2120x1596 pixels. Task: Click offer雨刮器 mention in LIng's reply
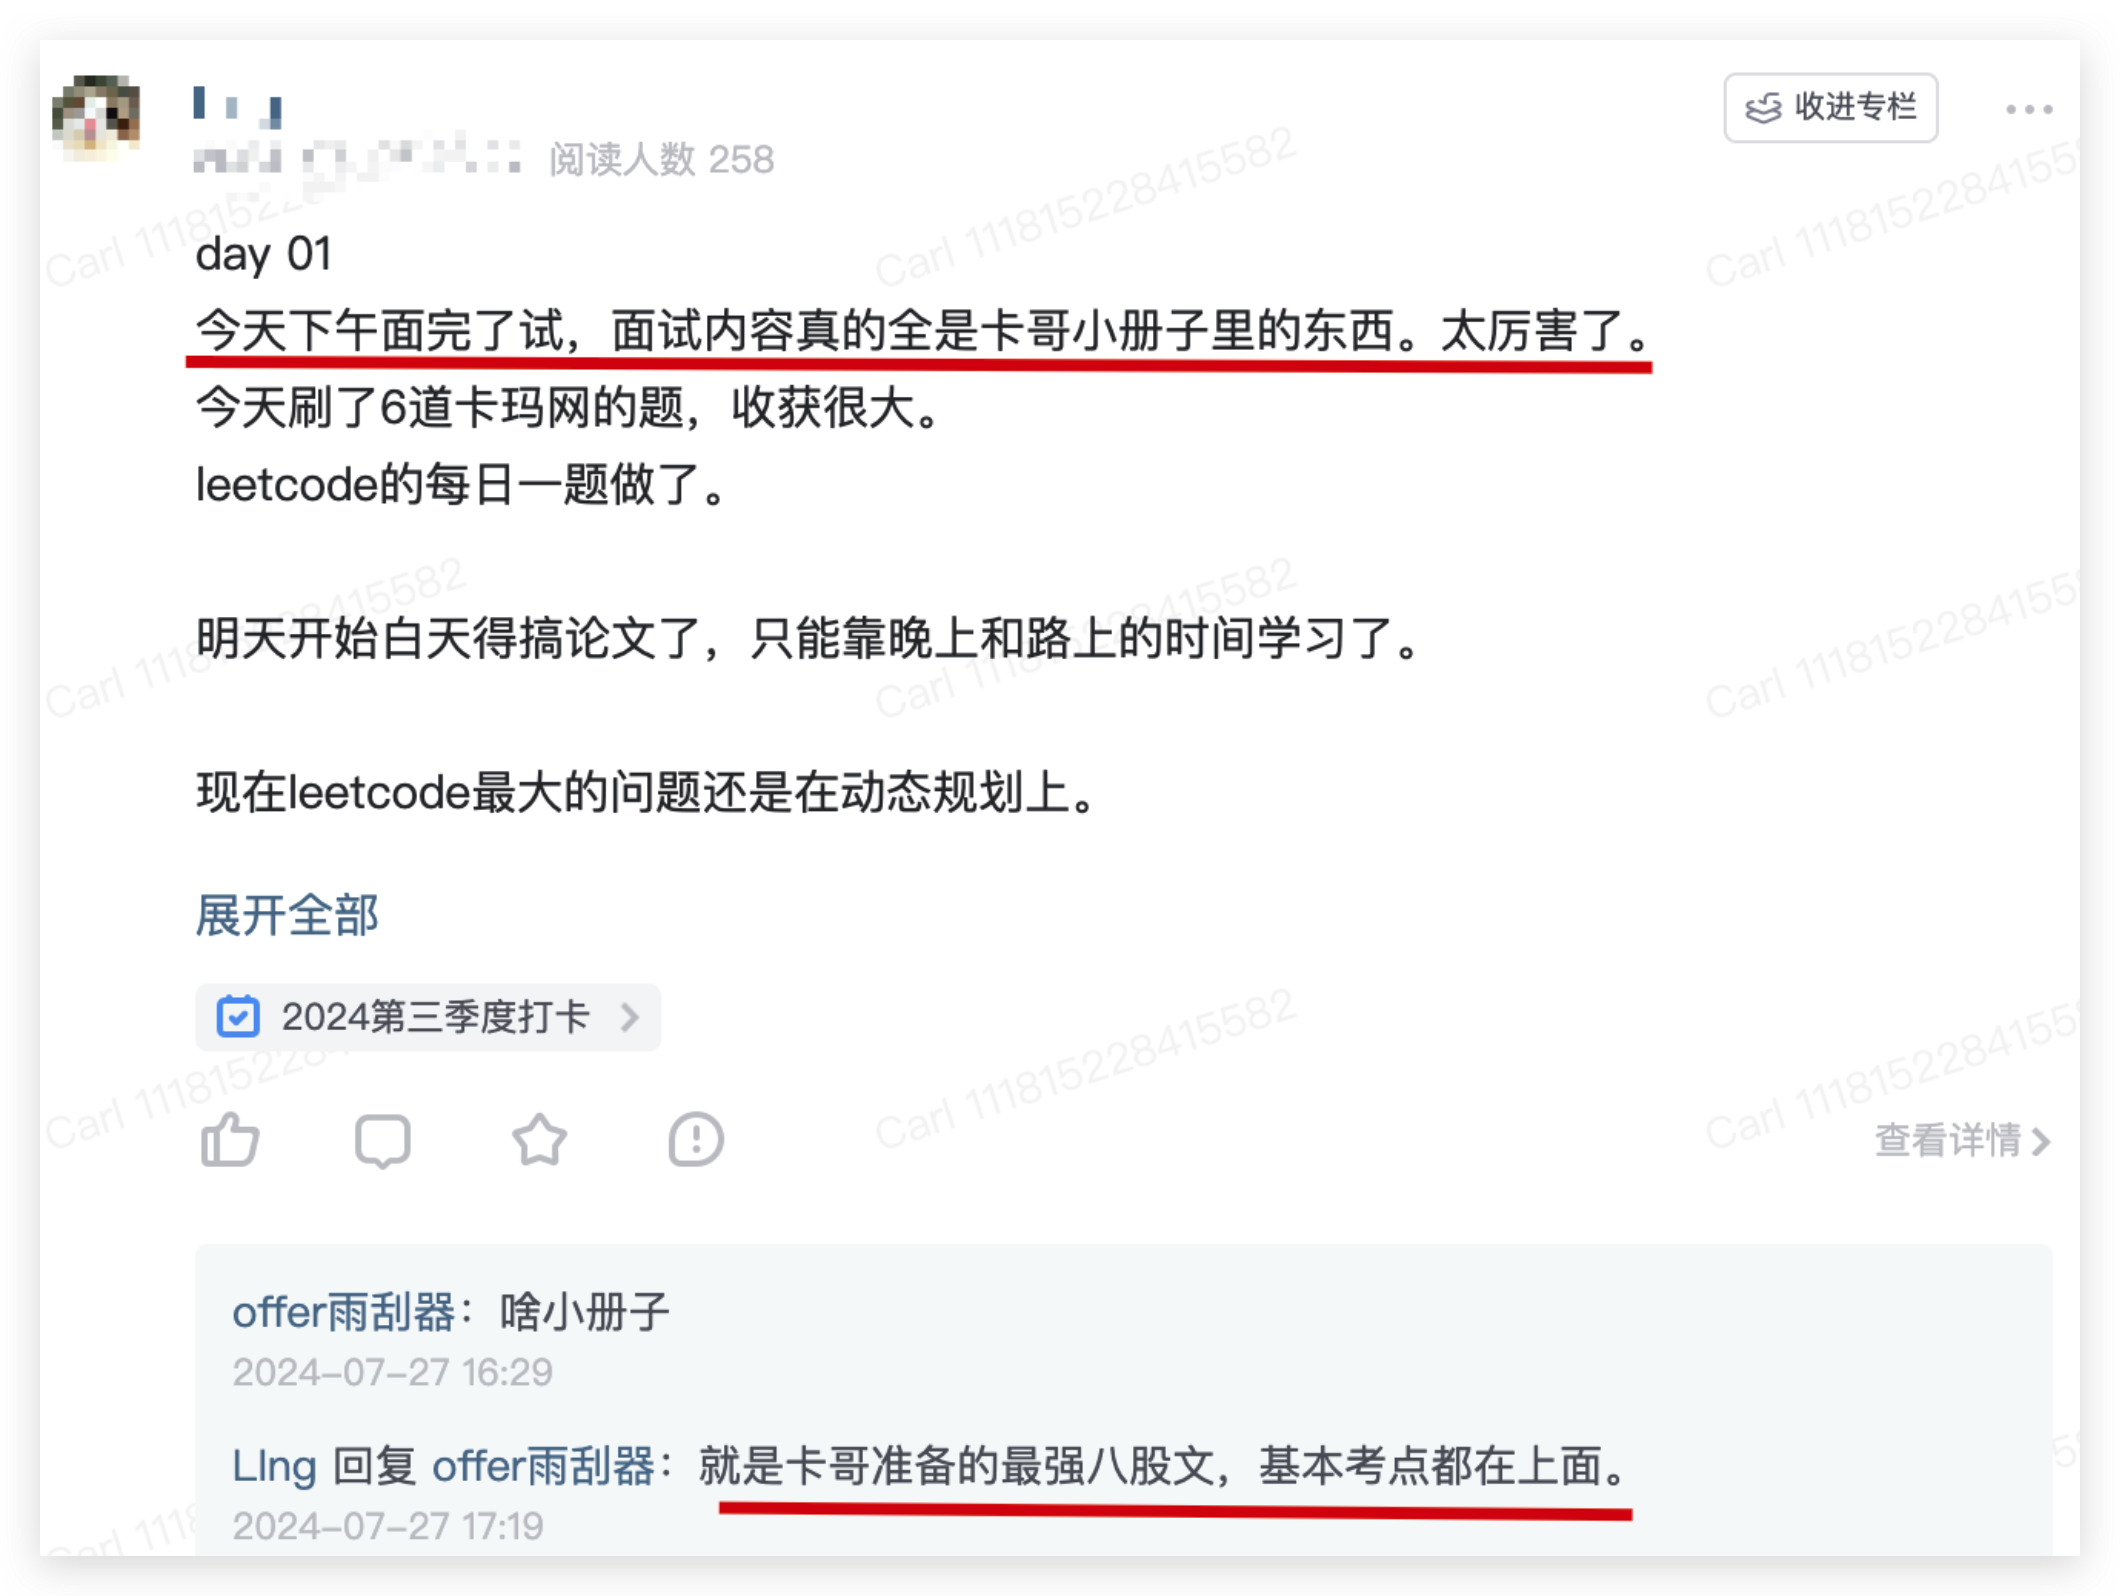(x=543, y=1466)
